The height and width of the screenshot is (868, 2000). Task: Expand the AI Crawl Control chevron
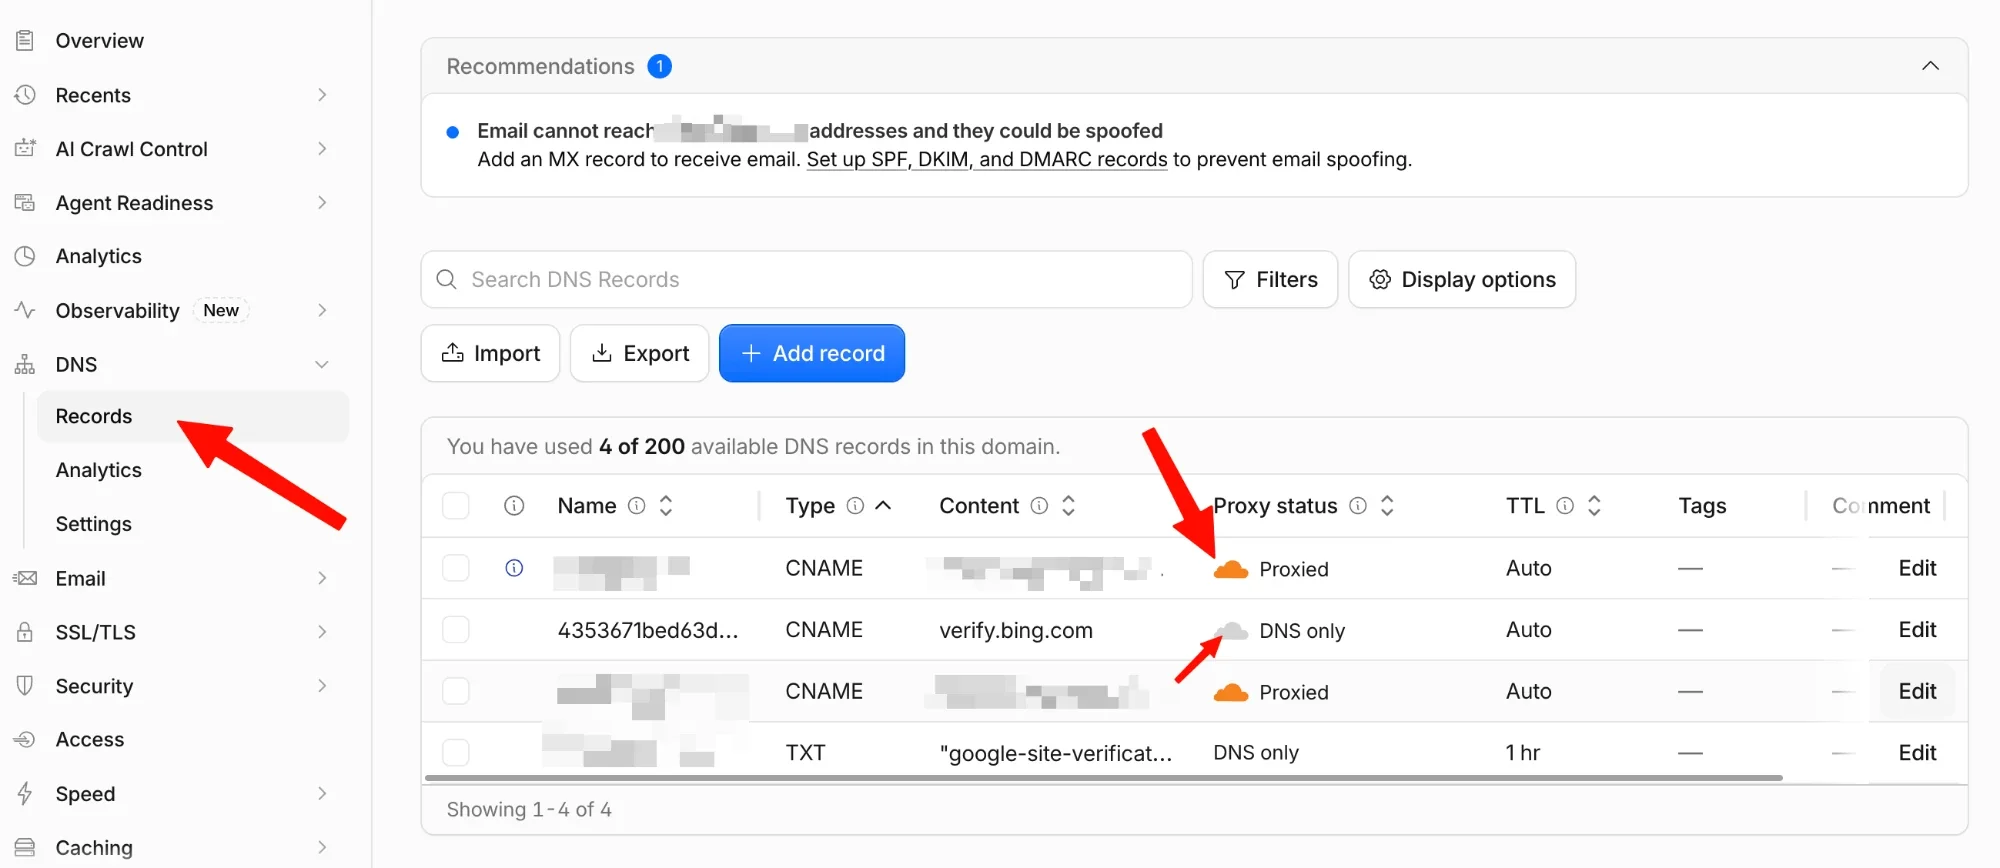(x=322, y=149)
